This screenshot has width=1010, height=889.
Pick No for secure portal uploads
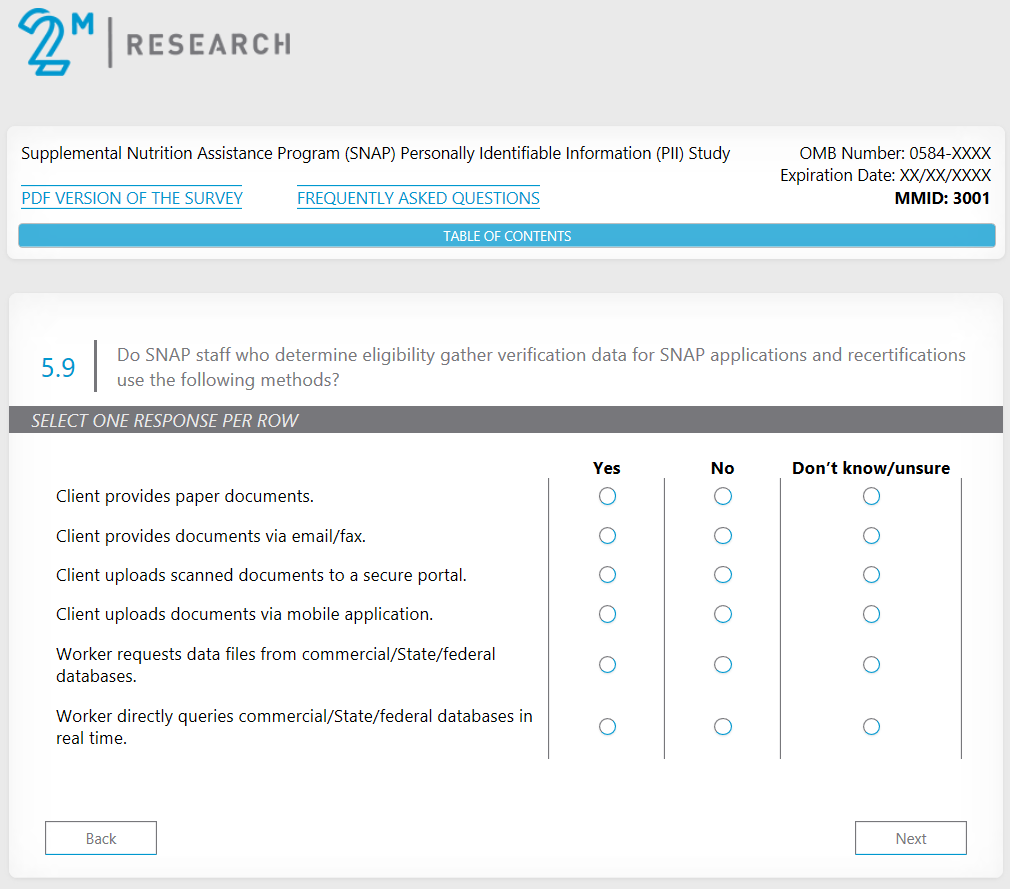point(723,575)
